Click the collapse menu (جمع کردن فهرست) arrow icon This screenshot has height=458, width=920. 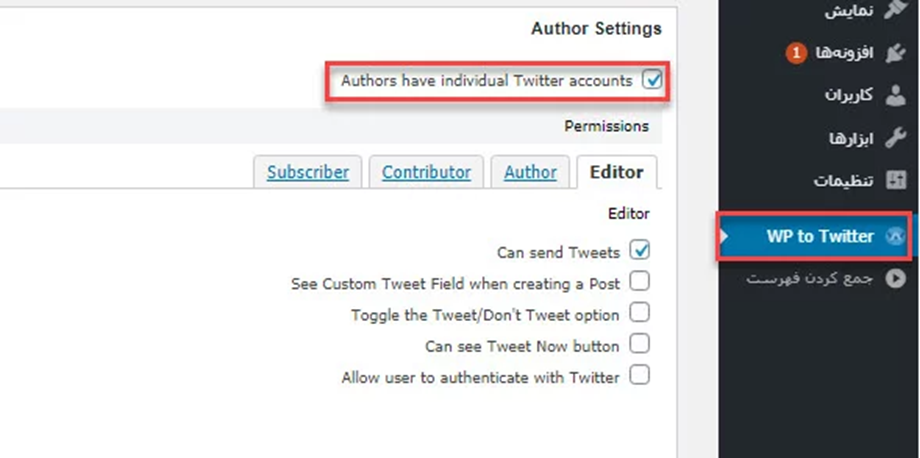point(896,279)
